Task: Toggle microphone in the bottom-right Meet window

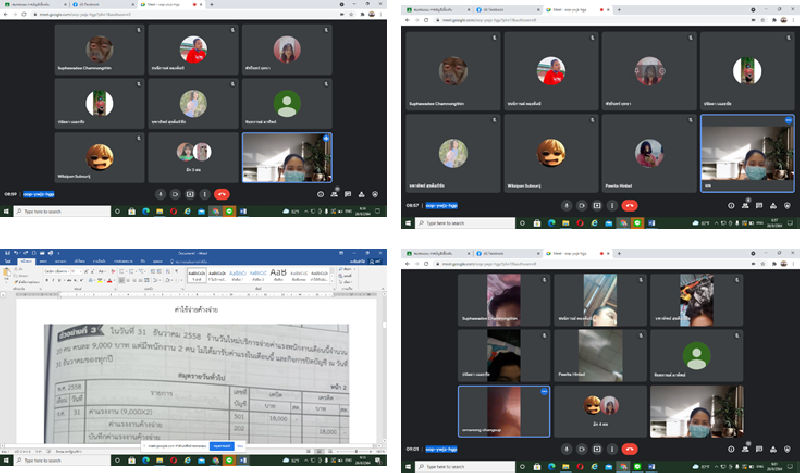Action: coord(566,451)
